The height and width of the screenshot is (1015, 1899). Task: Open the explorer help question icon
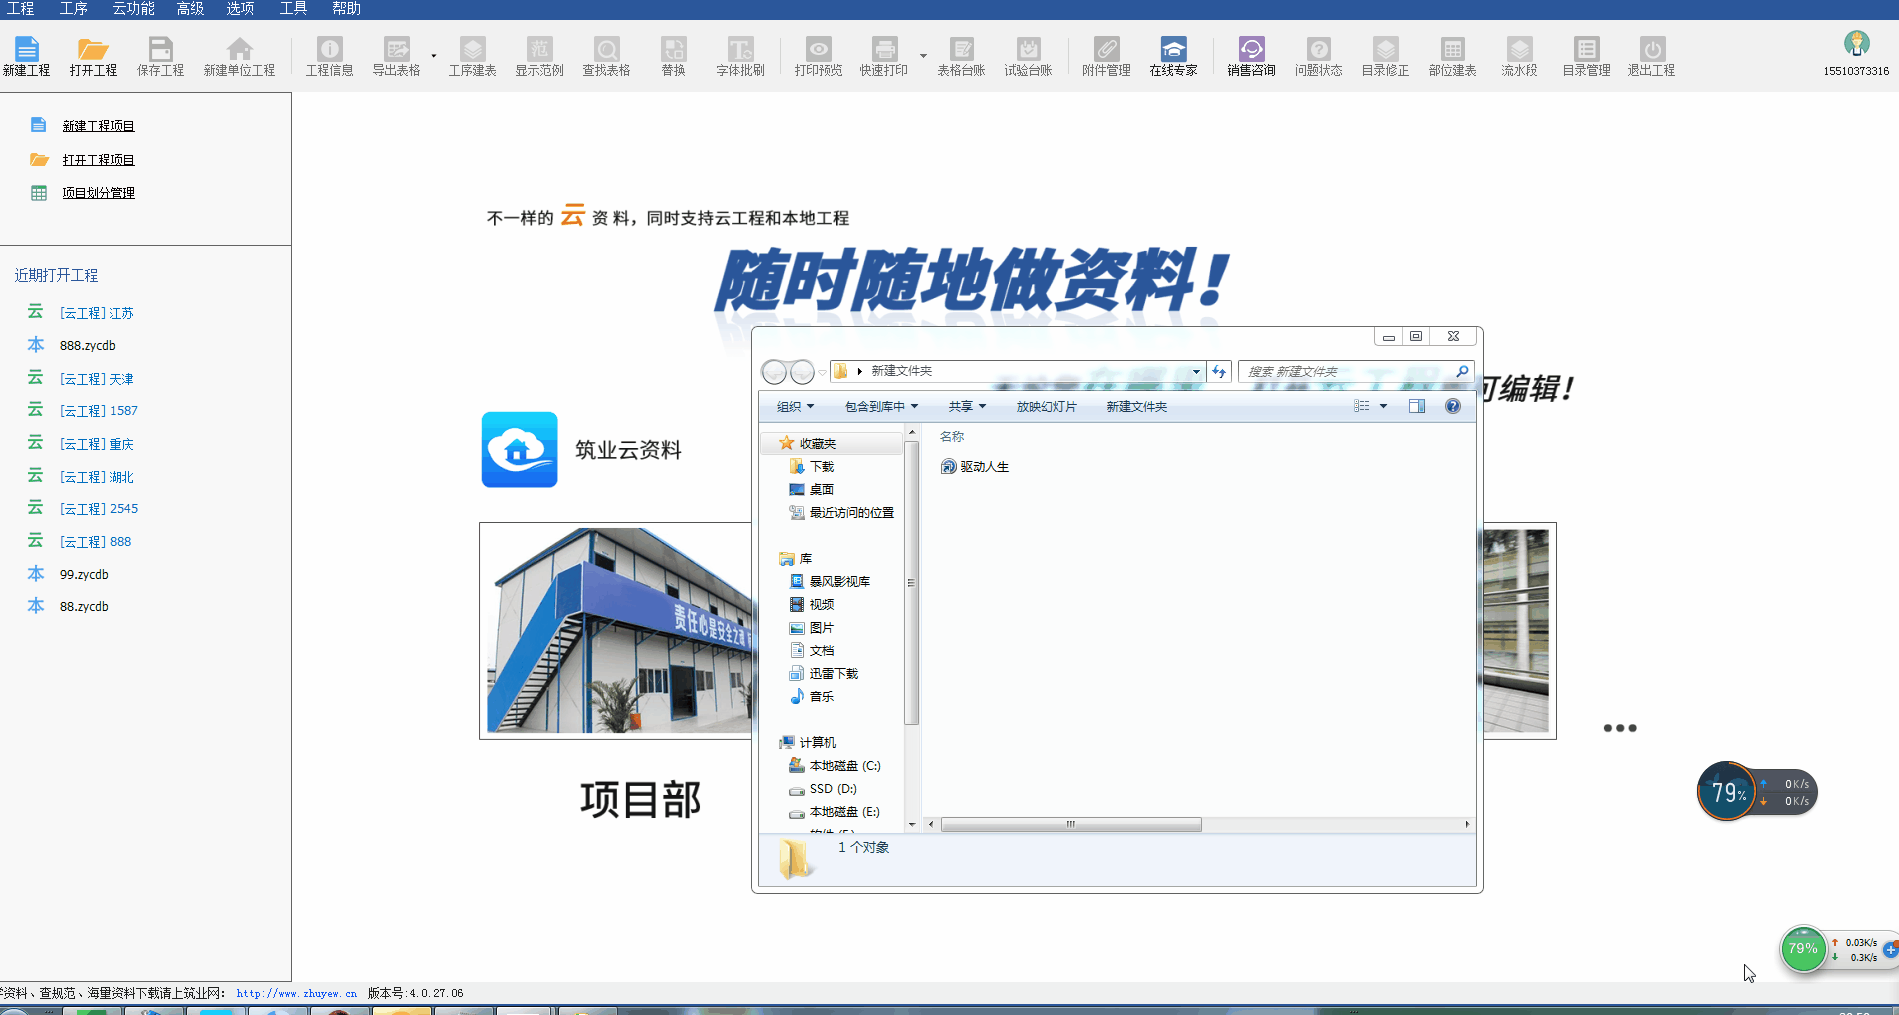(1453, 406)
